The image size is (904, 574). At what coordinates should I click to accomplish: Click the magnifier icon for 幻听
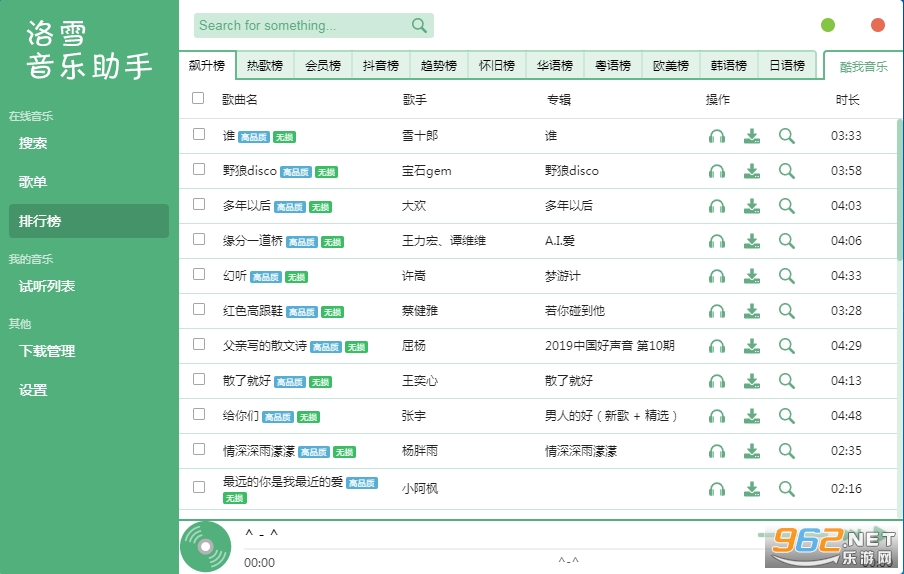tap(786, 276)
